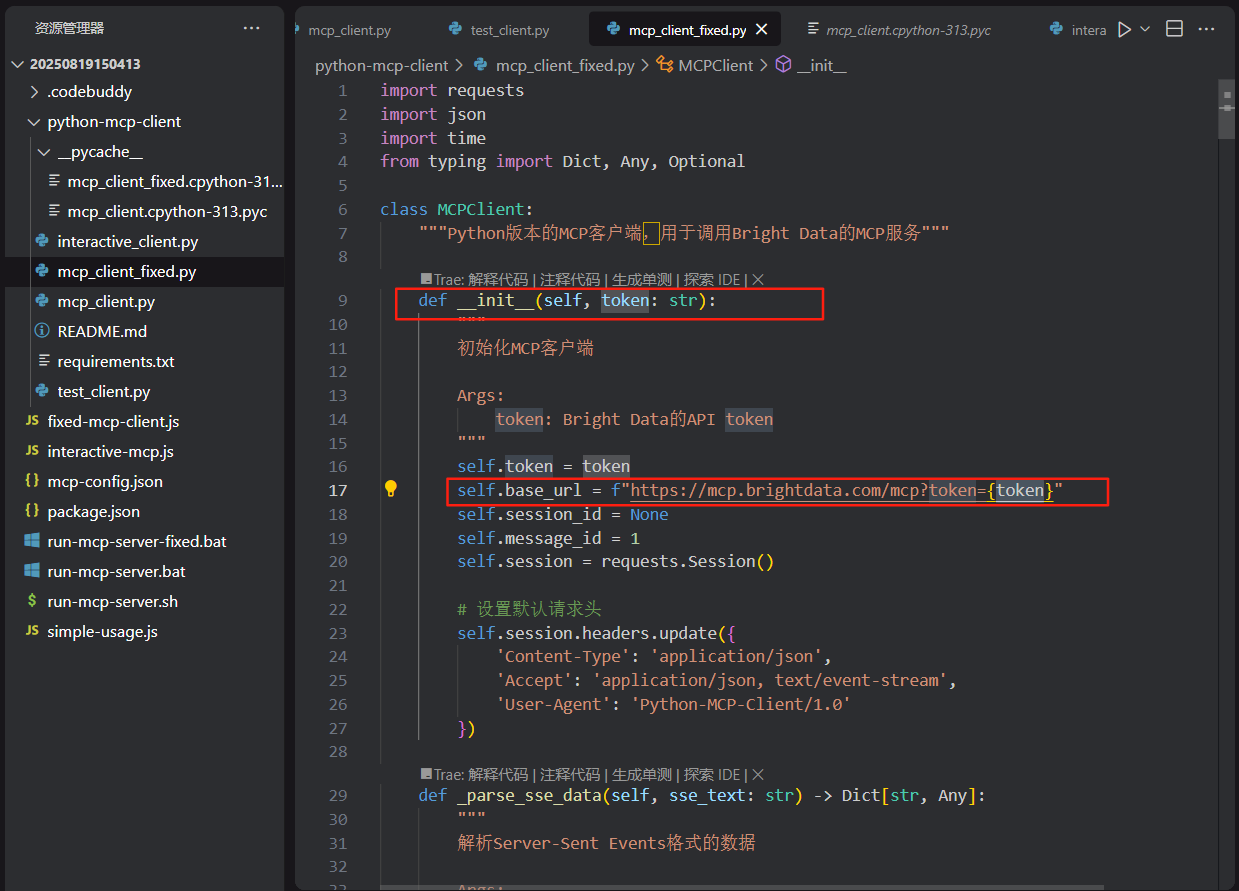The width and height of the screenshot is (1239, 891).
Task: Click 'import requests' on line 1
Action: pyautogui.click(x=452, y=91)
